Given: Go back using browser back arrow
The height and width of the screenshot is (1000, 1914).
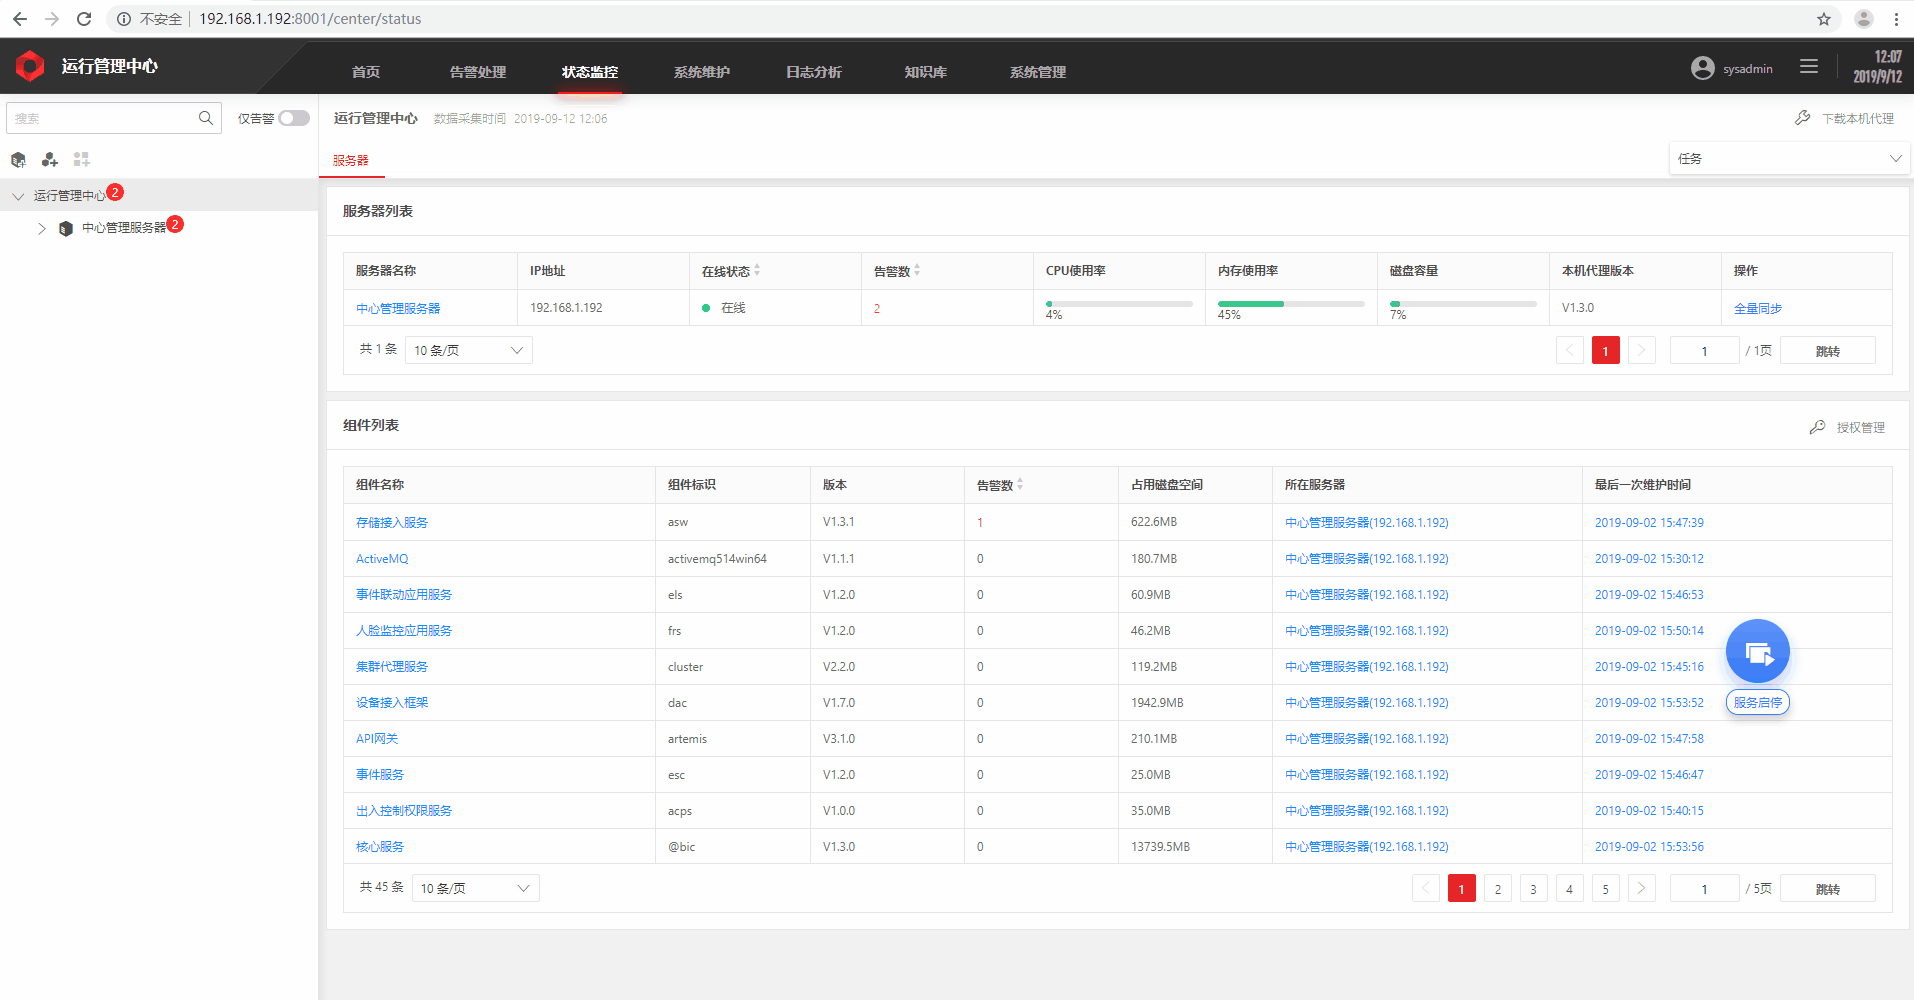Looking at the screenshot, I should (x=20, y=19).
